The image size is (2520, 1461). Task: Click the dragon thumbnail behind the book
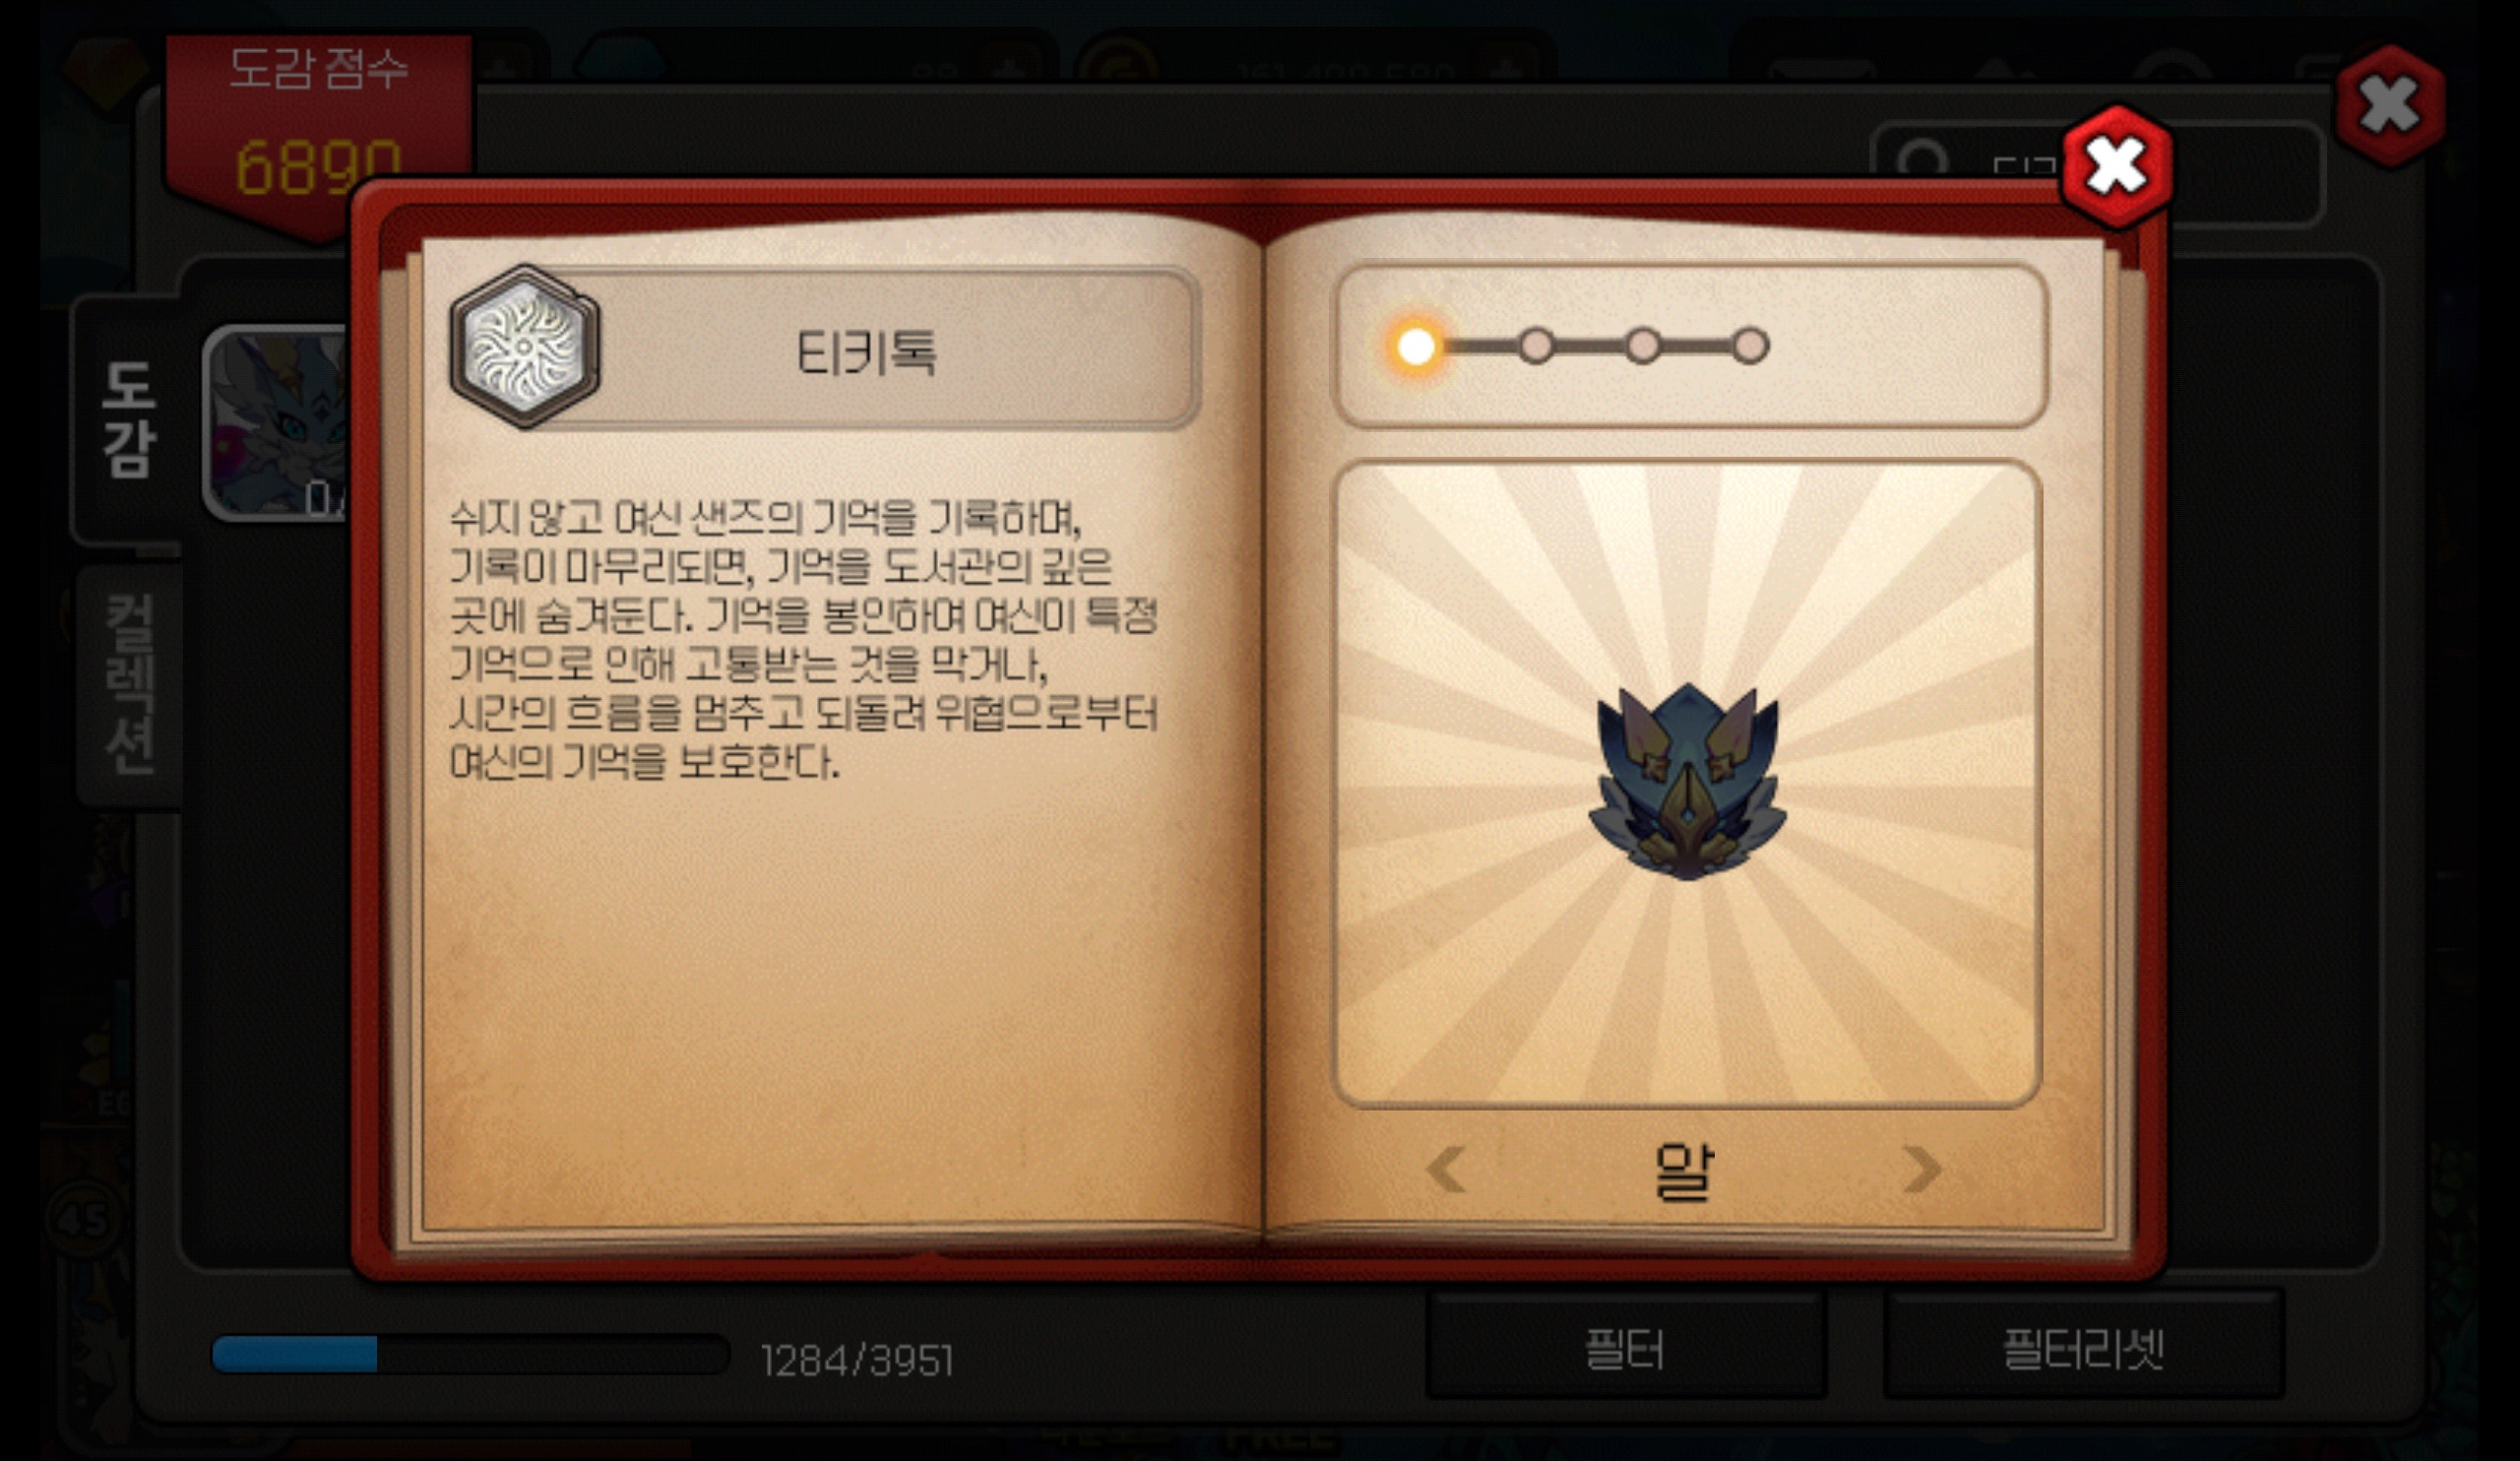click(277, 423)
